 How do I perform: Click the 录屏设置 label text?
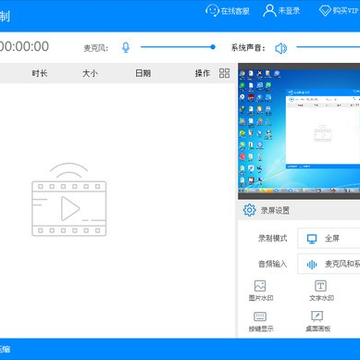click(x=275, y=211)
